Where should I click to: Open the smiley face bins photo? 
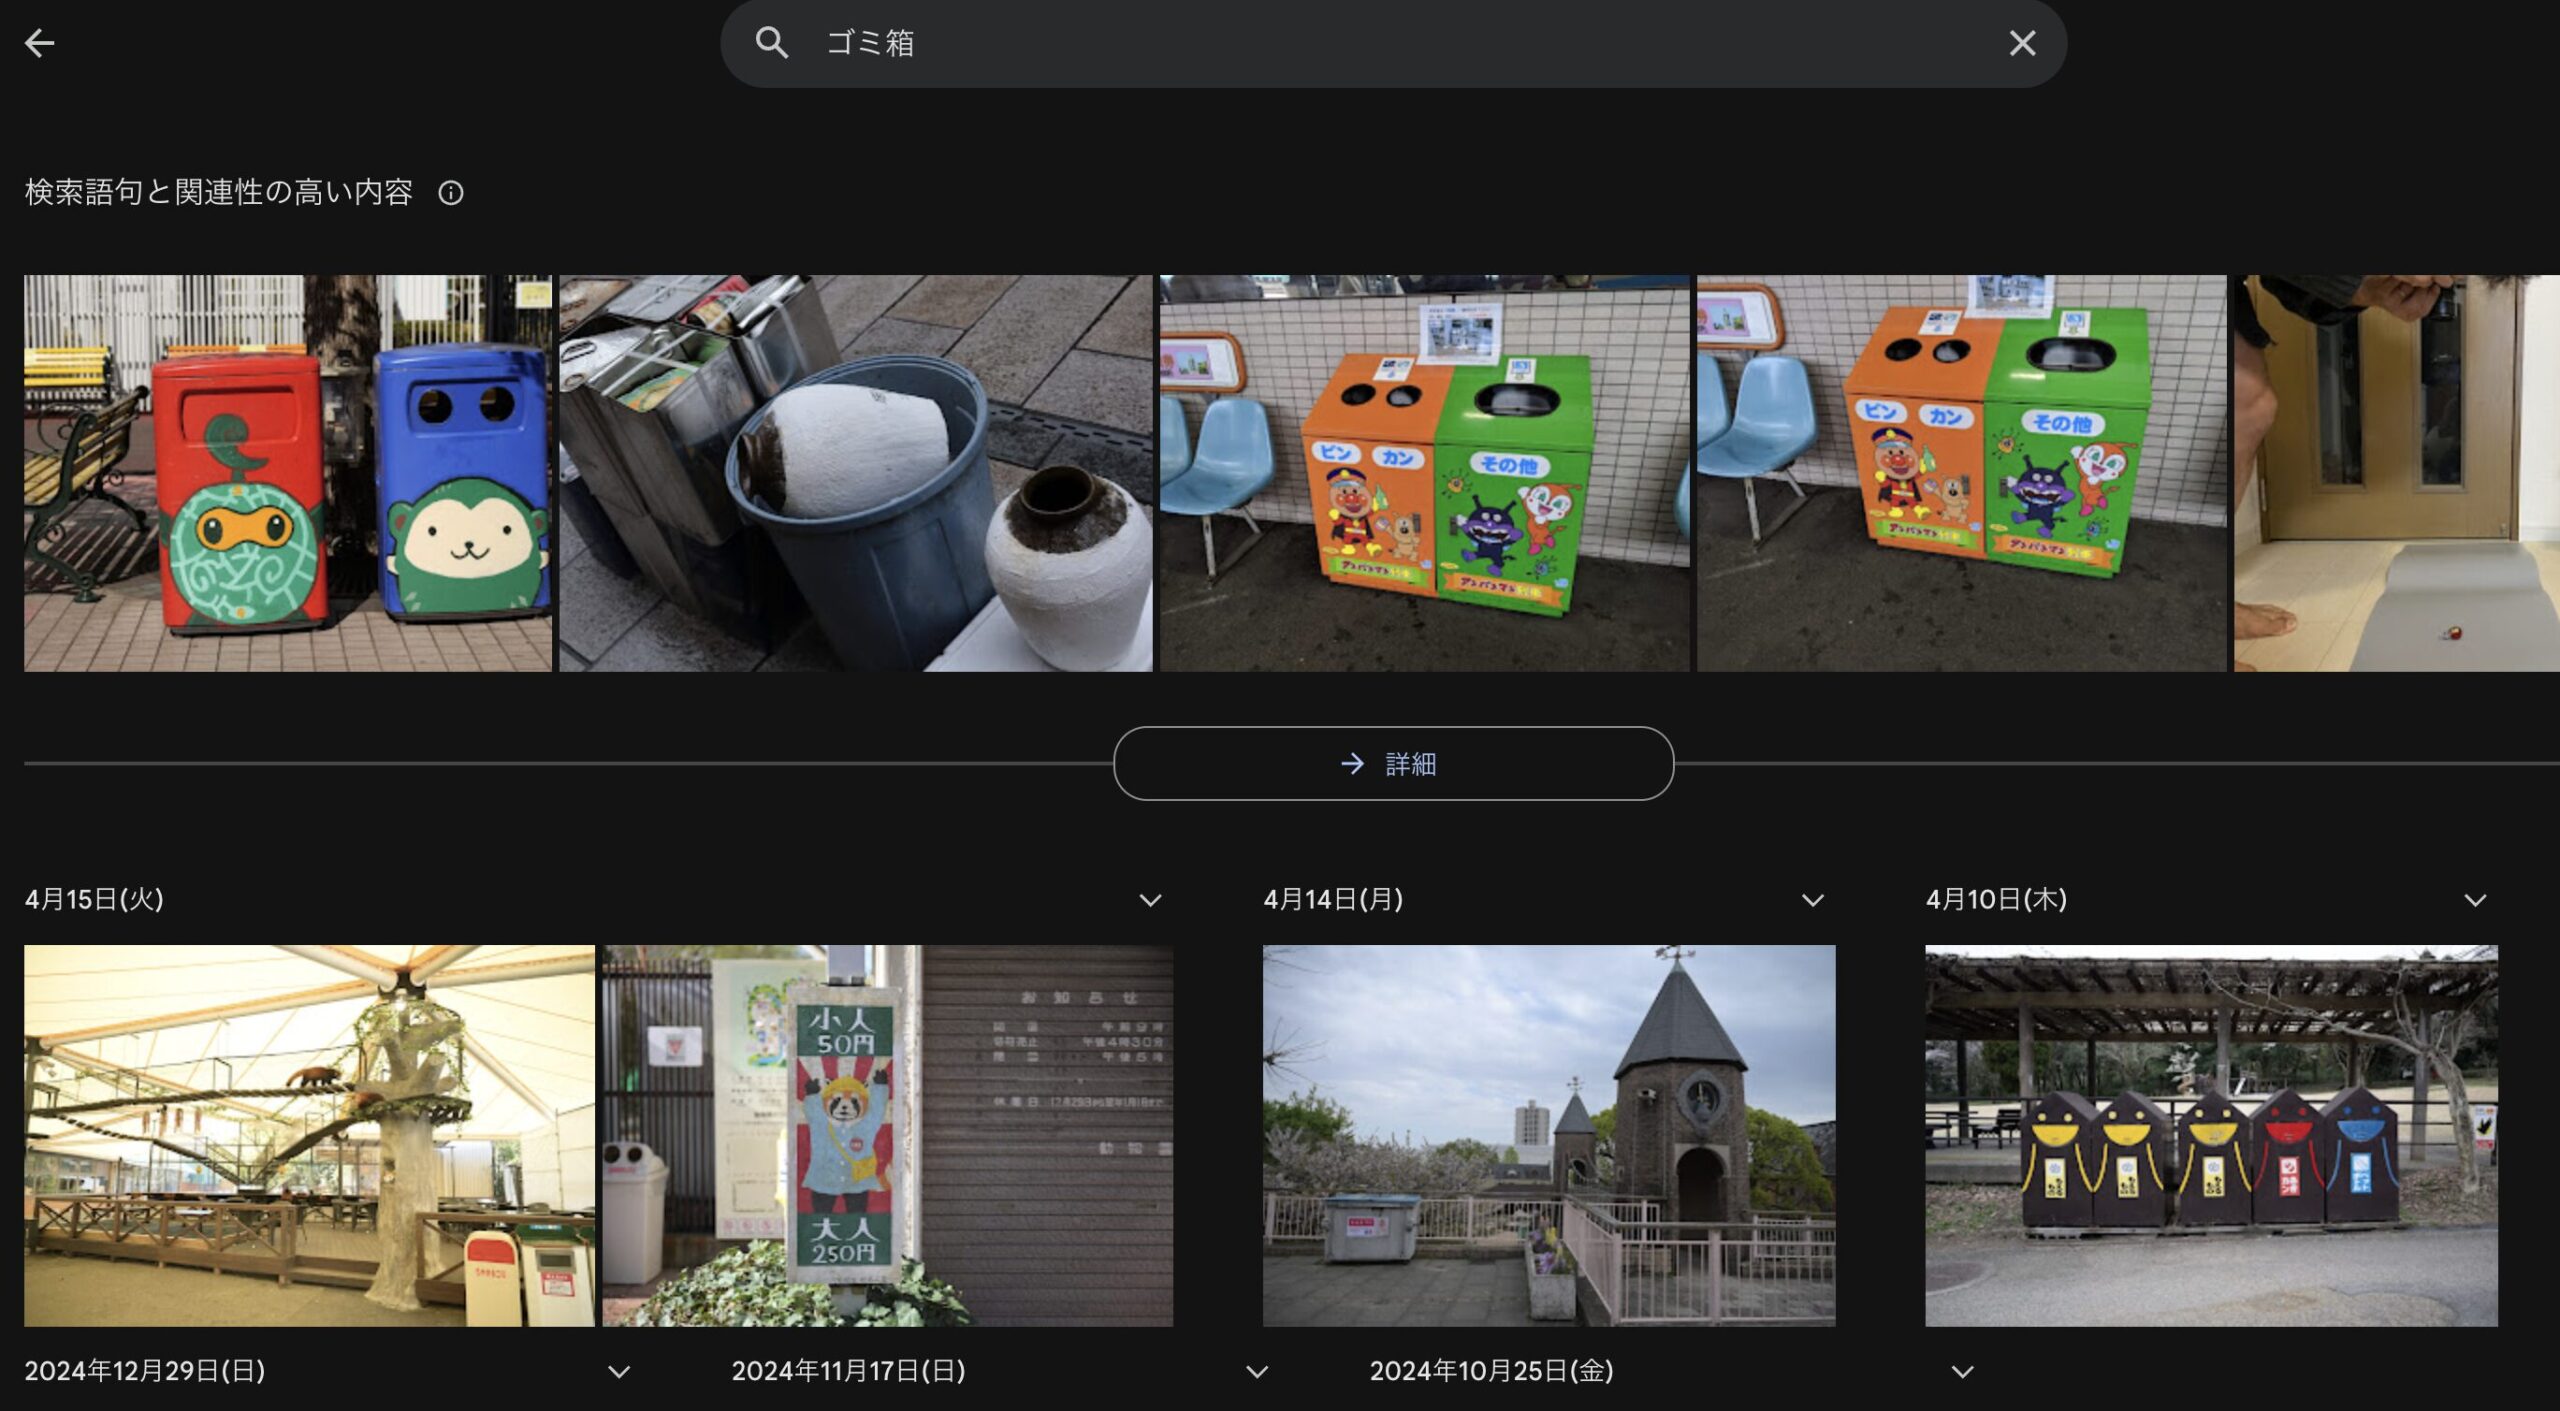(x=2211, y=1136)
